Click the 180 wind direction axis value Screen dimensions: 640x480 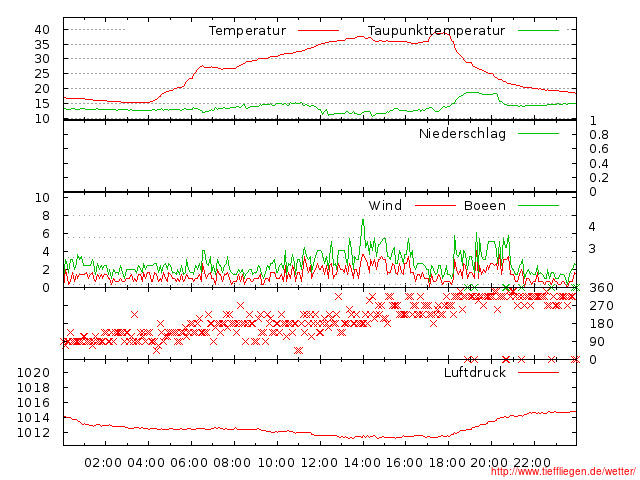pyautogui.click(x=601, y=324)
